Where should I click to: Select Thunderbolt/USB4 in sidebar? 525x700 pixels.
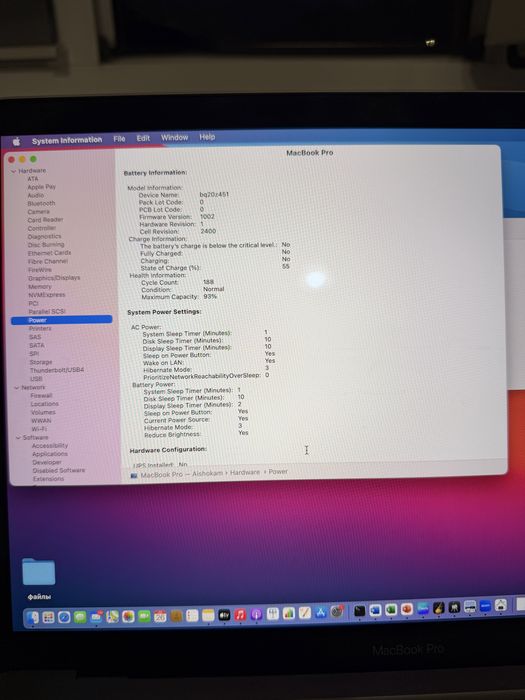57,371
